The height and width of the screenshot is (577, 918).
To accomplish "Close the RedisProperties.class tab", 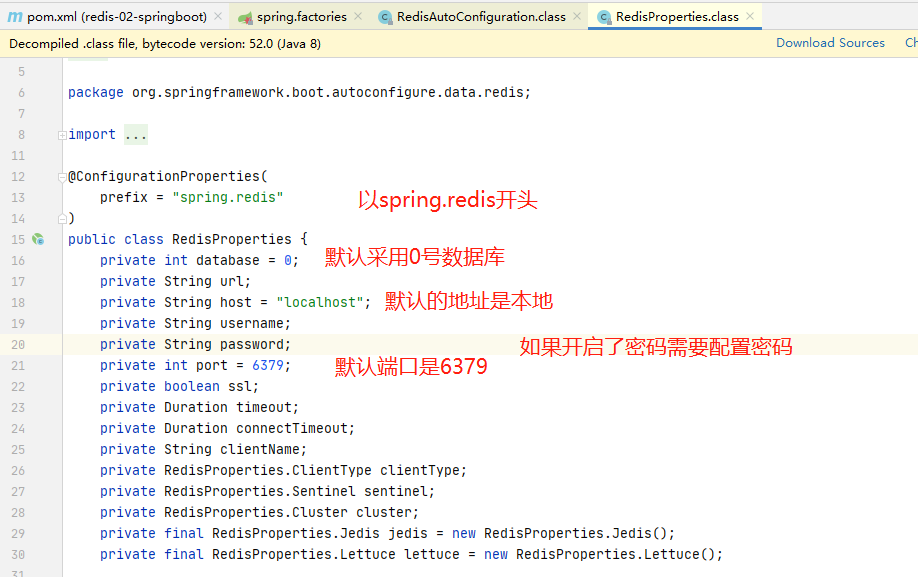I will [749, 16].
